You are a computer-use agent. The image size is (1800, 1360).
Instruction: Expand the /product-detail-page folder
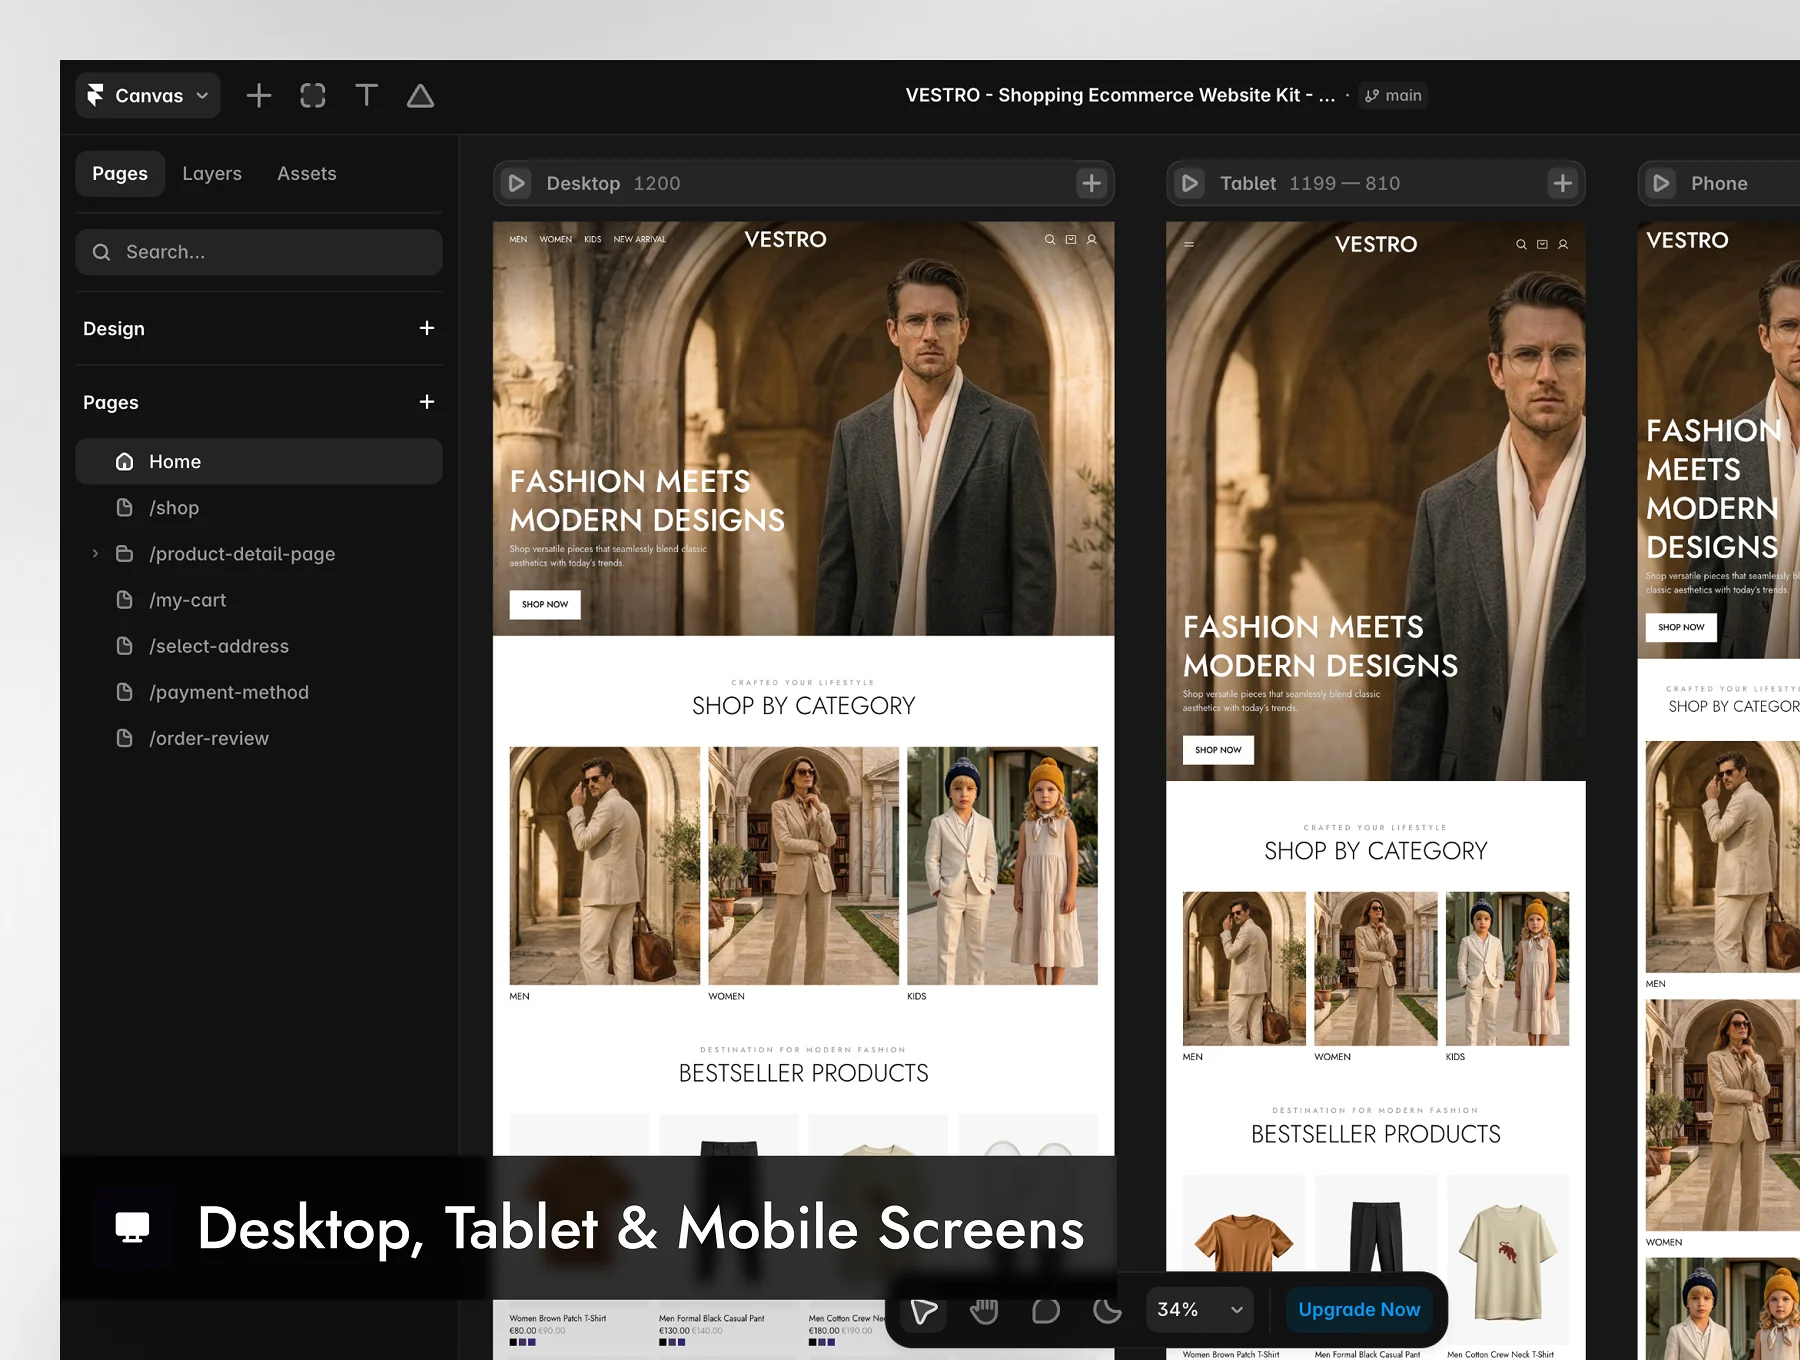(95, 553)
